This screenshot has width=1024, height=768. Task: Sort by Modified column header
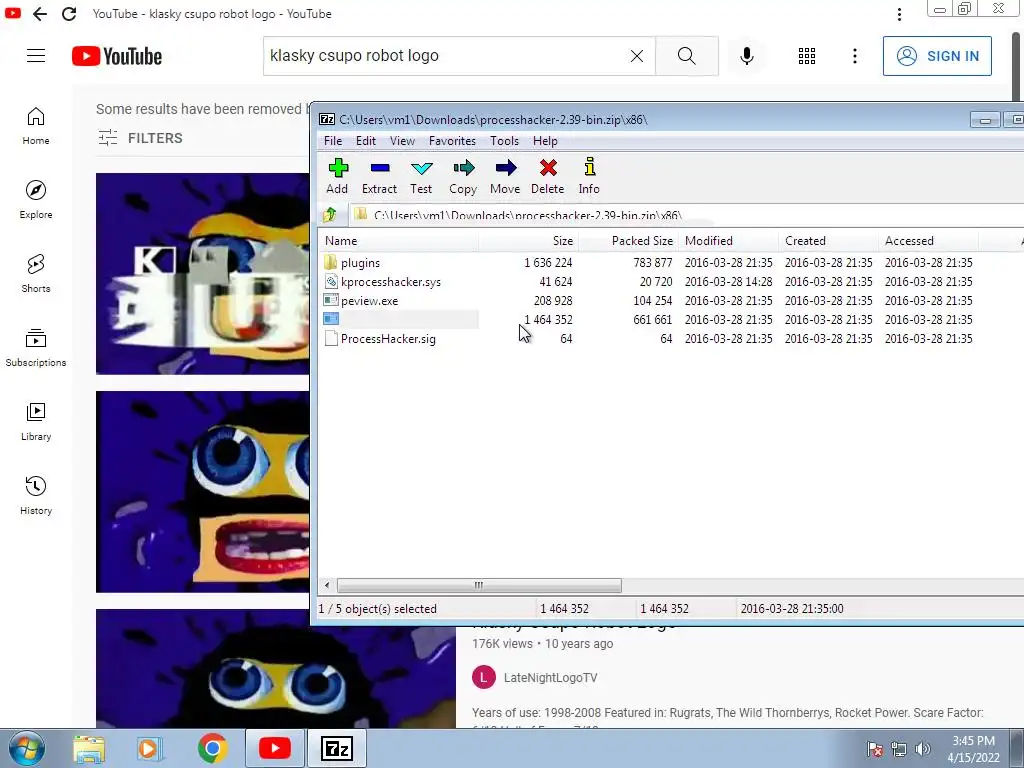pos(728,241)
